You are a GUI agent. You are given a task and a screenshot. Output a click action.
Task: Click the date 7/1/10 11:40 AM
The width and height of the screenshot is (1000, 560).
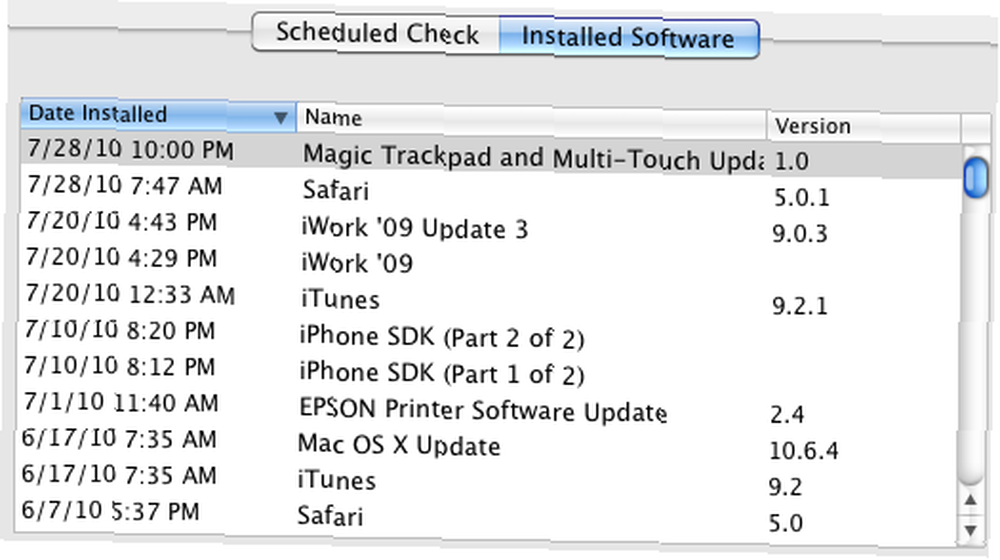pyautogui.click(x=121, y=403)
